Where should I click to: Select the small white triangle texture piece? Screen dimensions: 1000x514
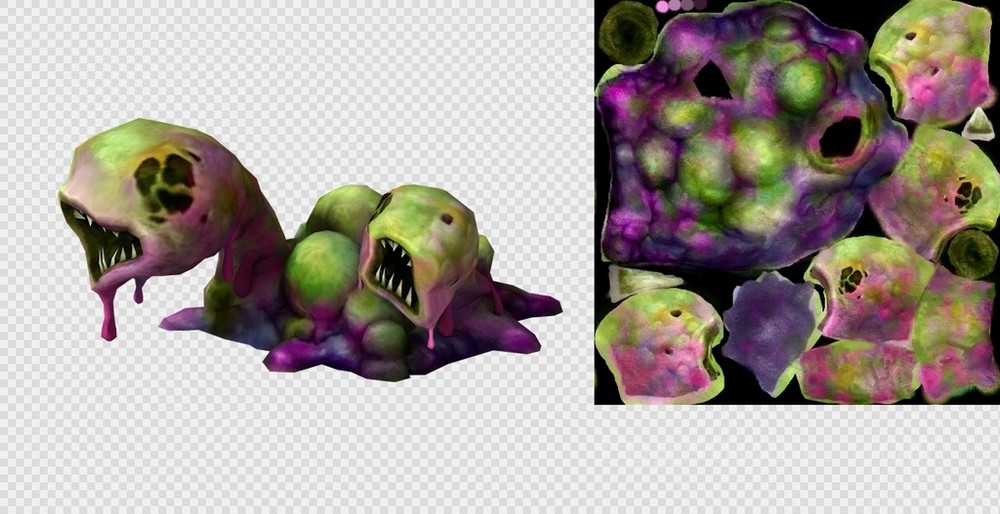975,124
